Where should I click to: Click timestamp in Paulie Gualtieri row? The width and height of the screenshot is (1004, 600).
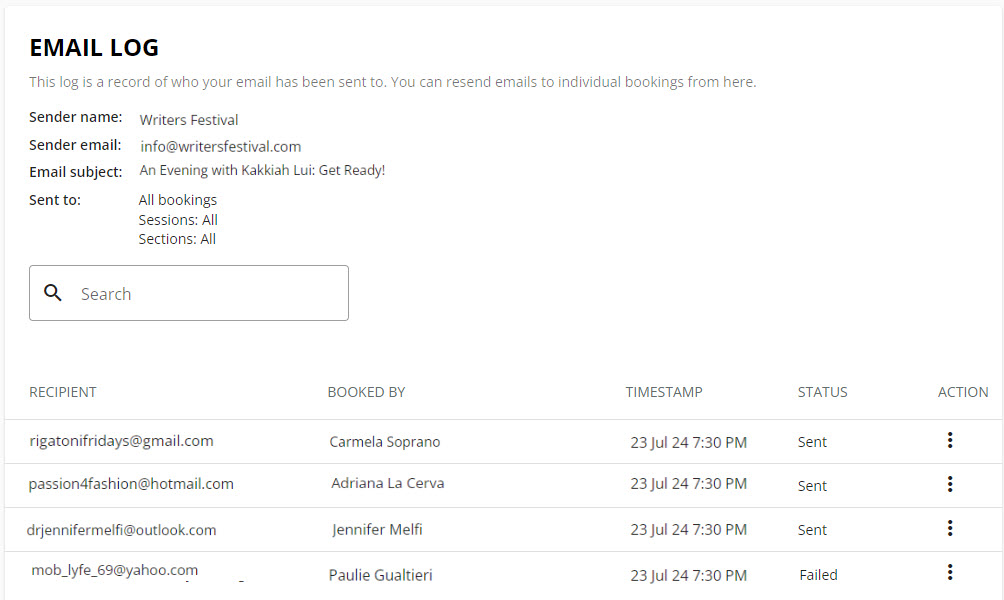coord(688,576)
